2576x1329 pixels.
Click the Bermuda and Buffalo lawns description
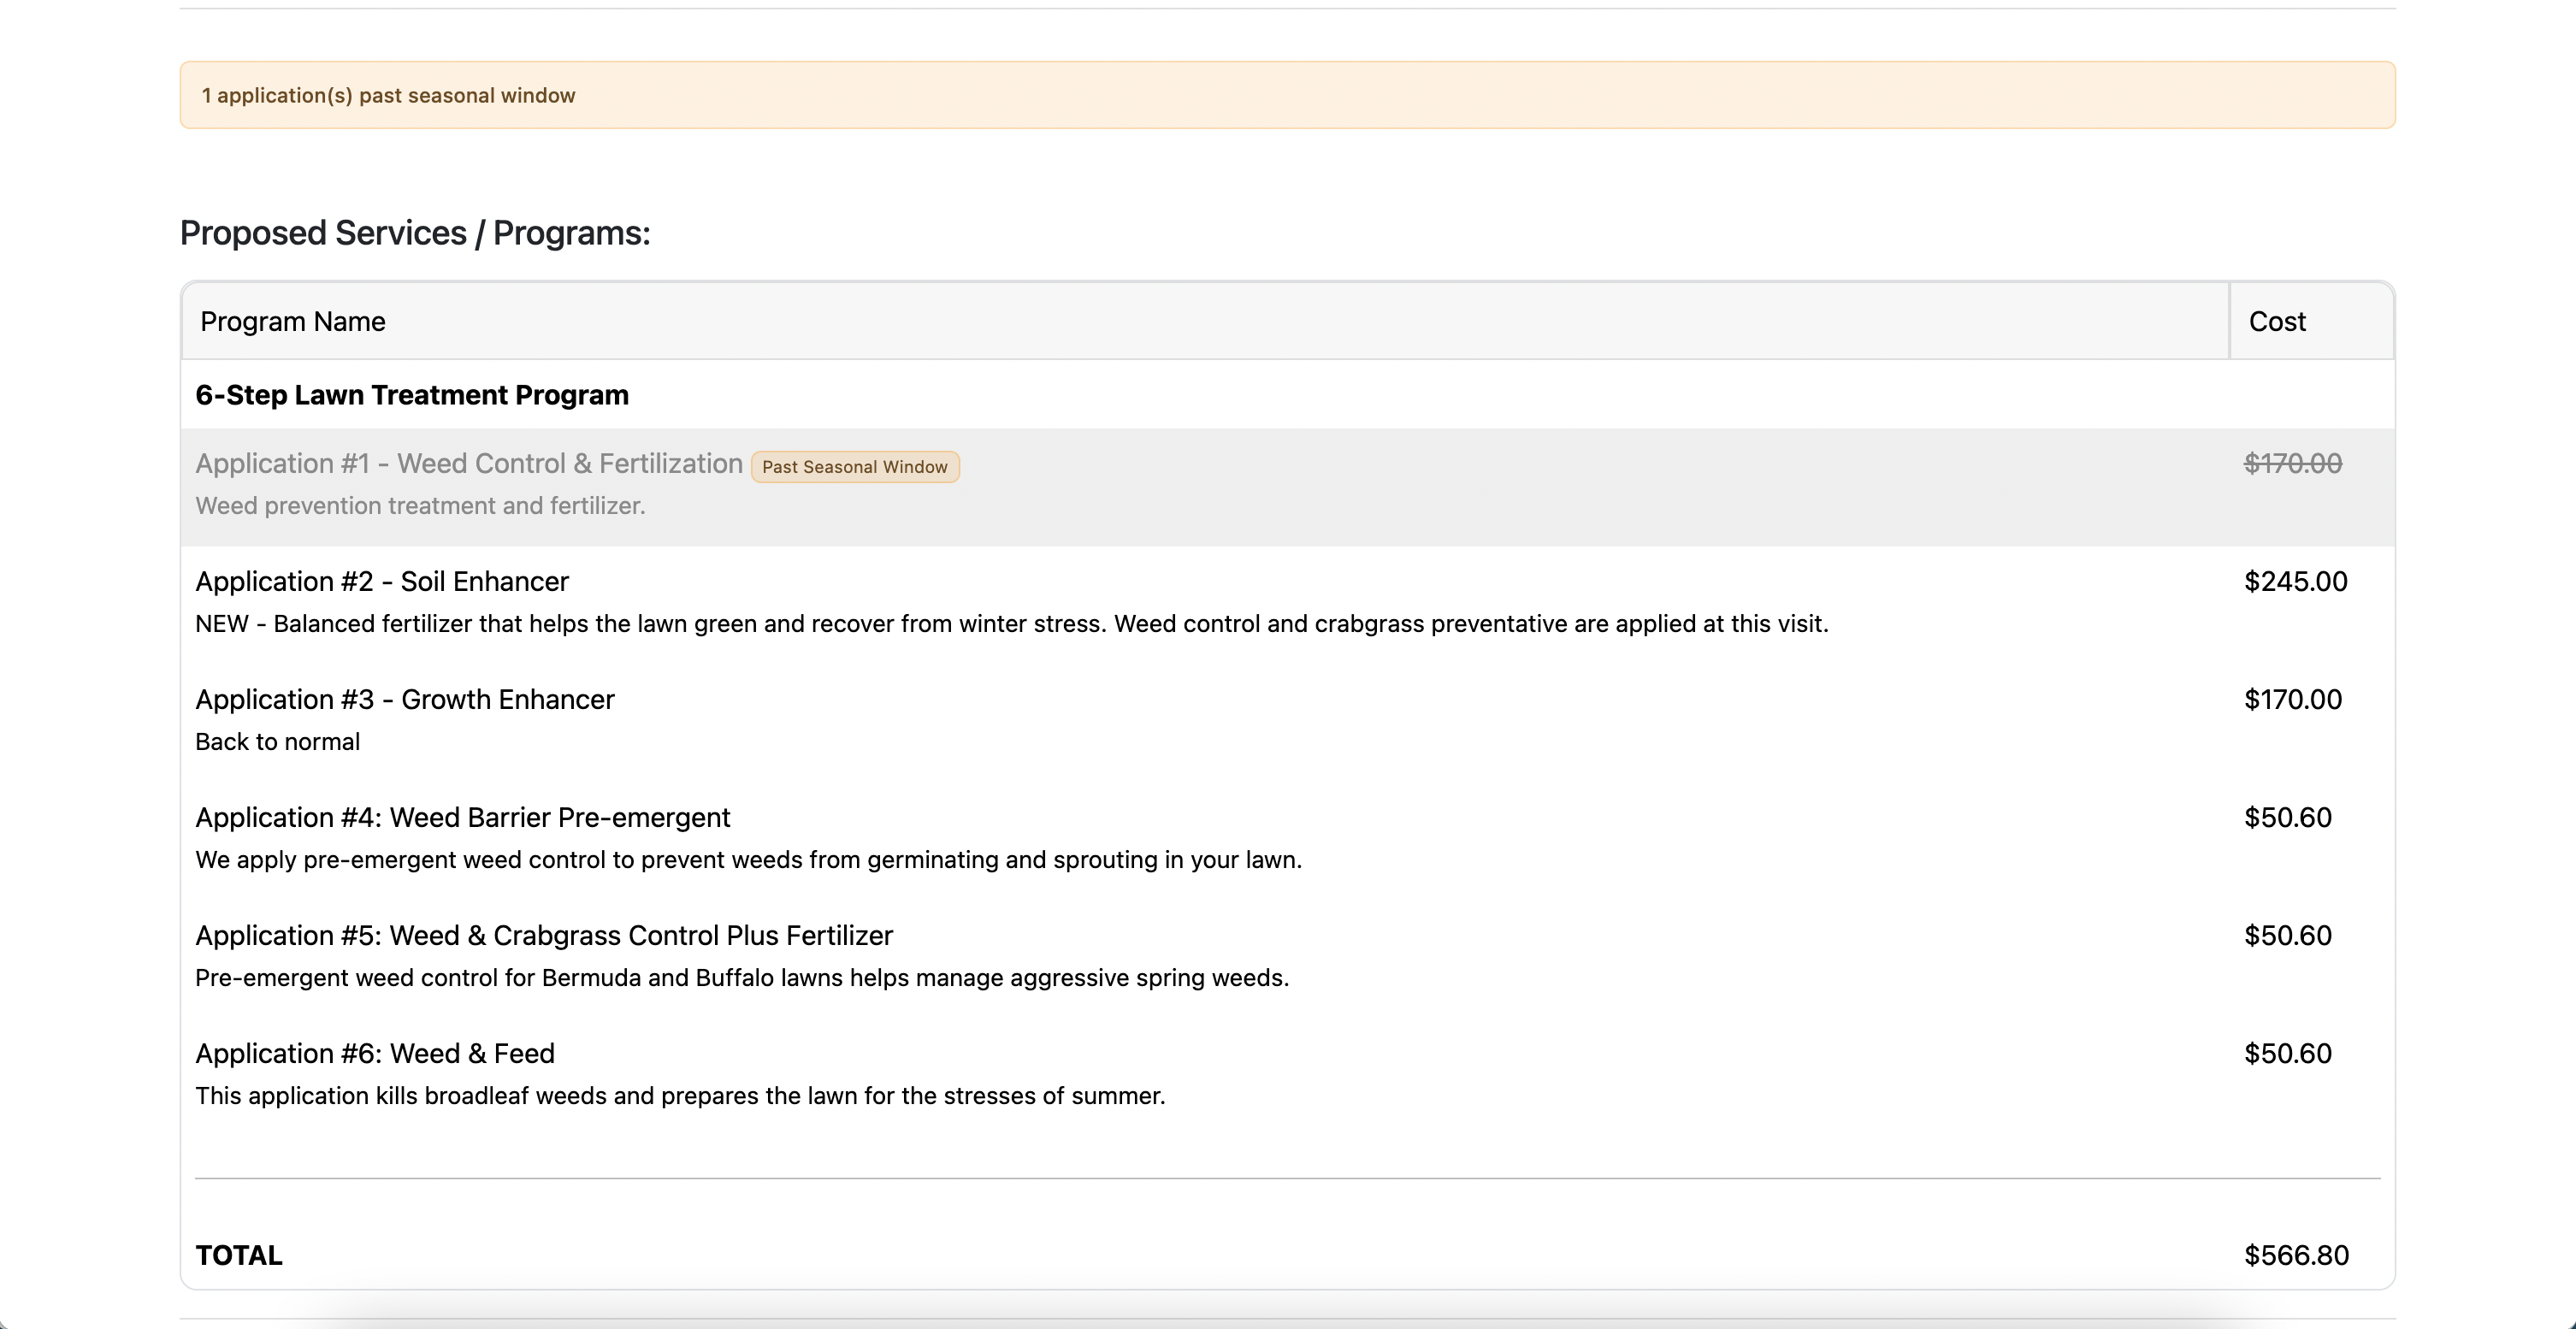741,978
